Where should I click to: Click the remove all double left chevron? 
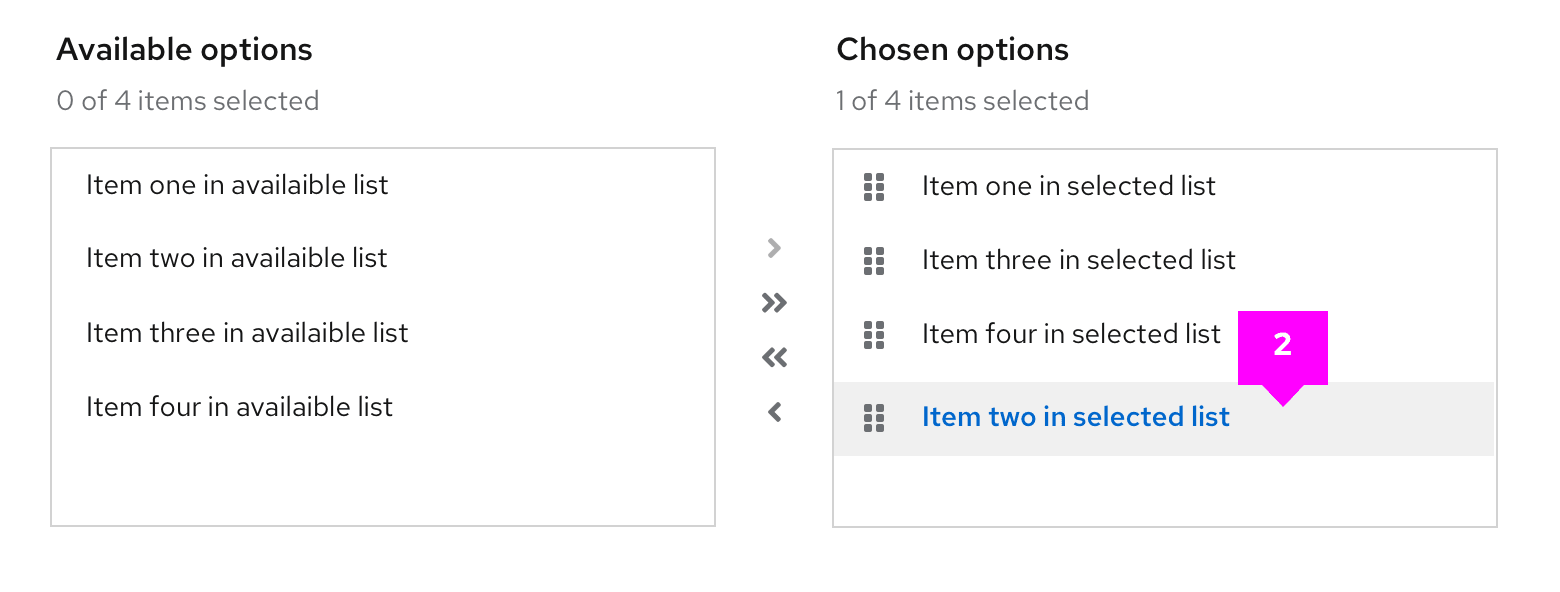[x=774, y=357]
